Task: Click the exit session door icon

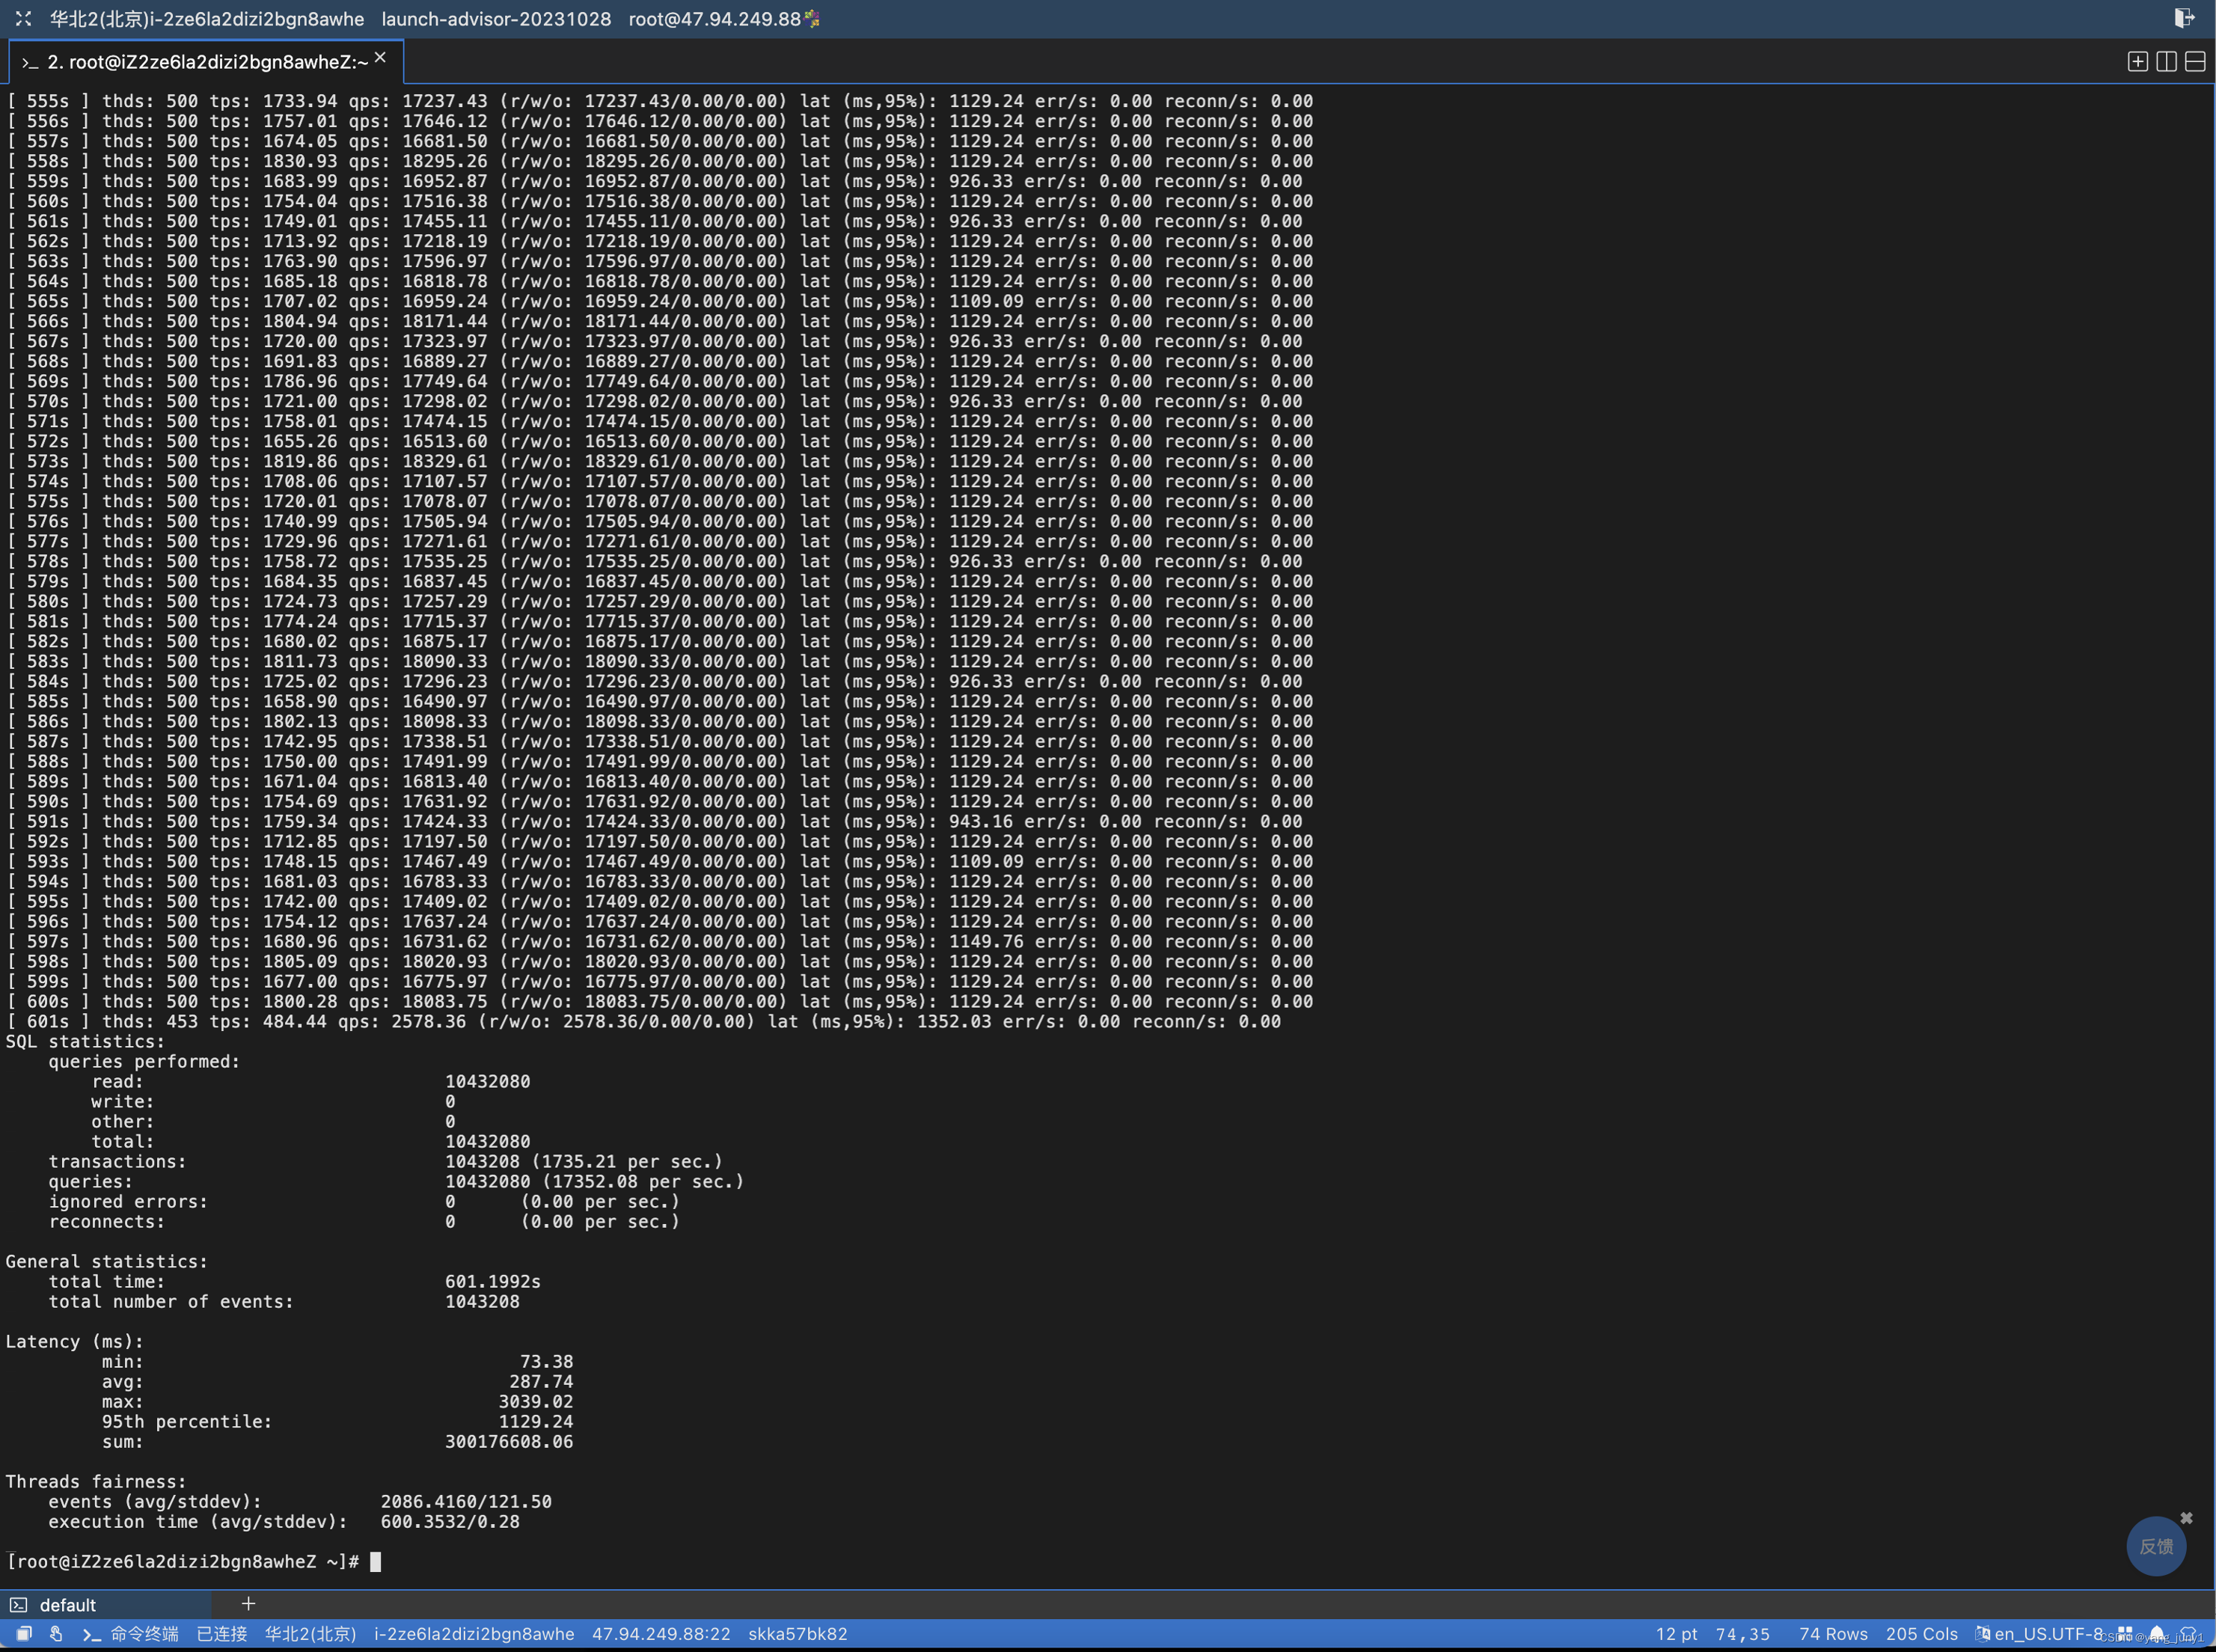Action: tap(2184, 18)
